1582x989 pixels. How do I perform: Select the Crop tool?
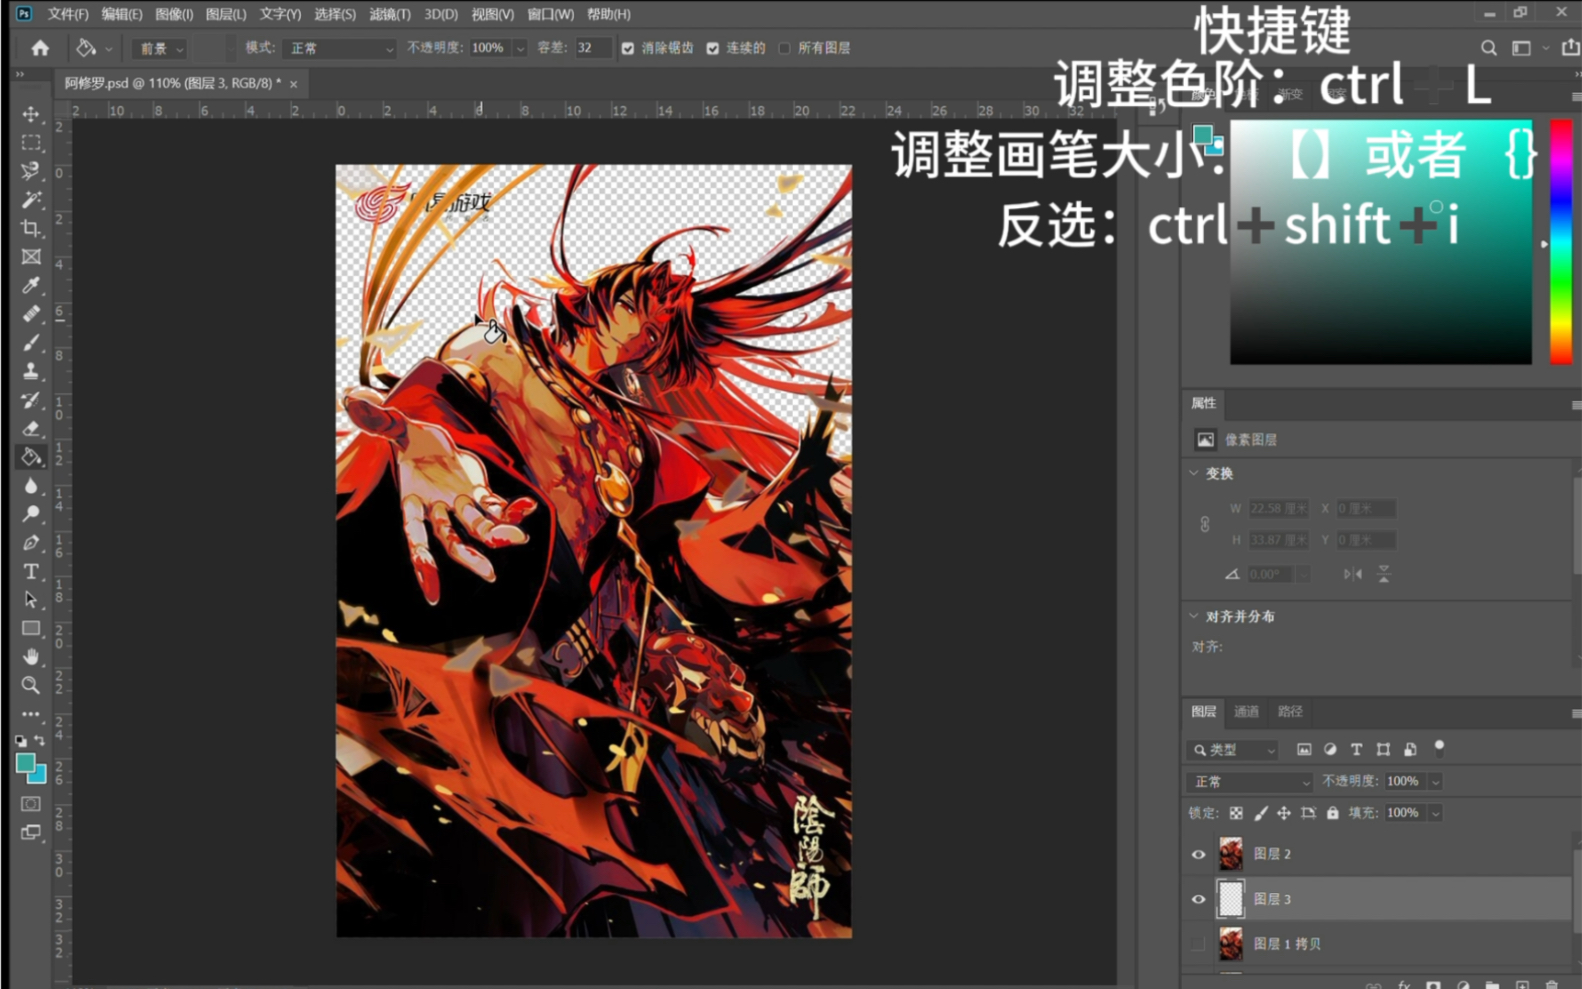31,228
